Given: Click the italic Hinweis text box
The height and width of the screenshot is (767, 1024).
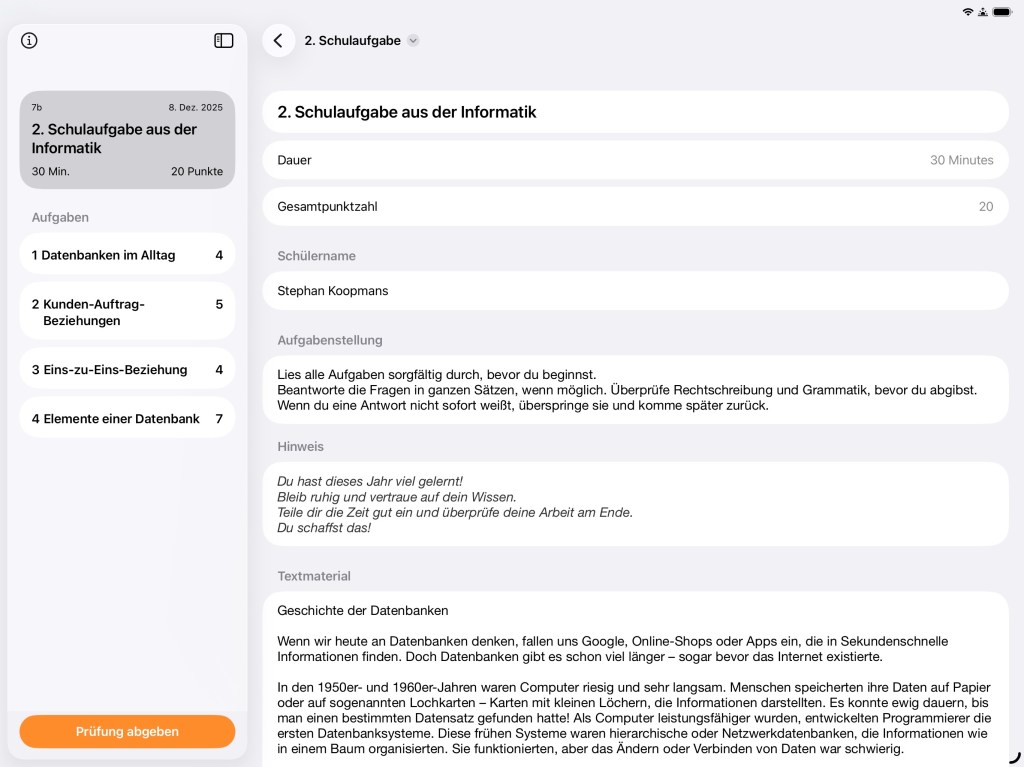Looking at the screenshot, I should [635, 504].
